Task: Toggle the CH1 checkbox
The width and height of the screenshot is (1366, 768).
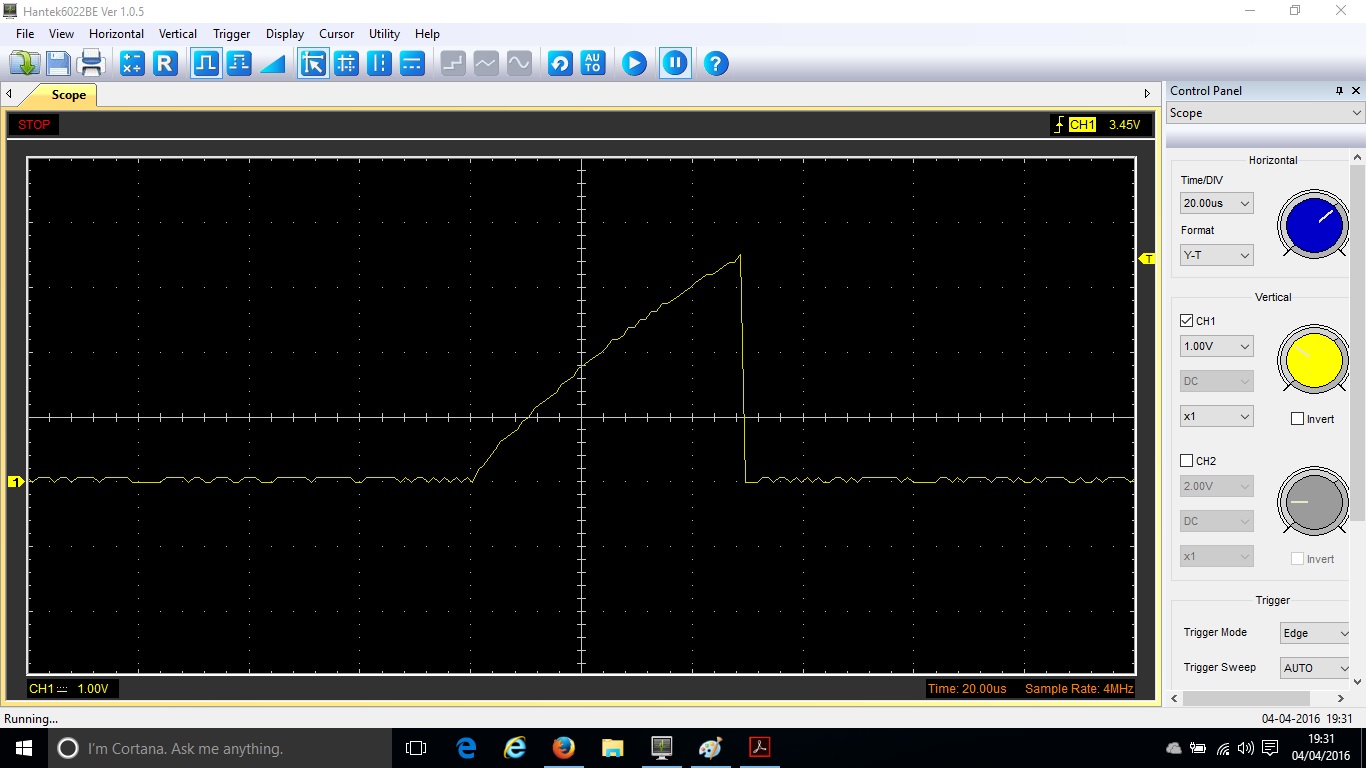Action: click(x=1187, y=321)
